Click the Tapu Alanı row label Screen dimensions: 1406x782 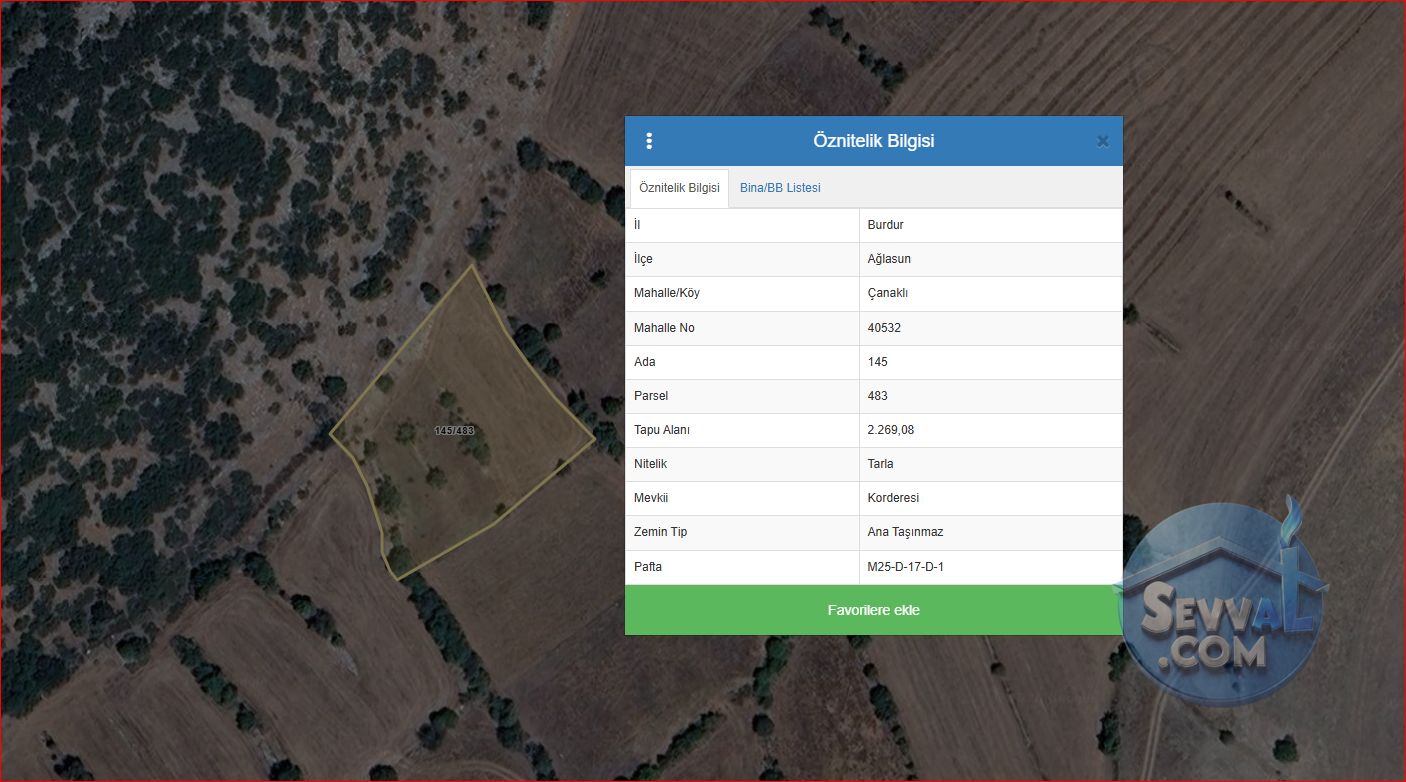[662, 430]
